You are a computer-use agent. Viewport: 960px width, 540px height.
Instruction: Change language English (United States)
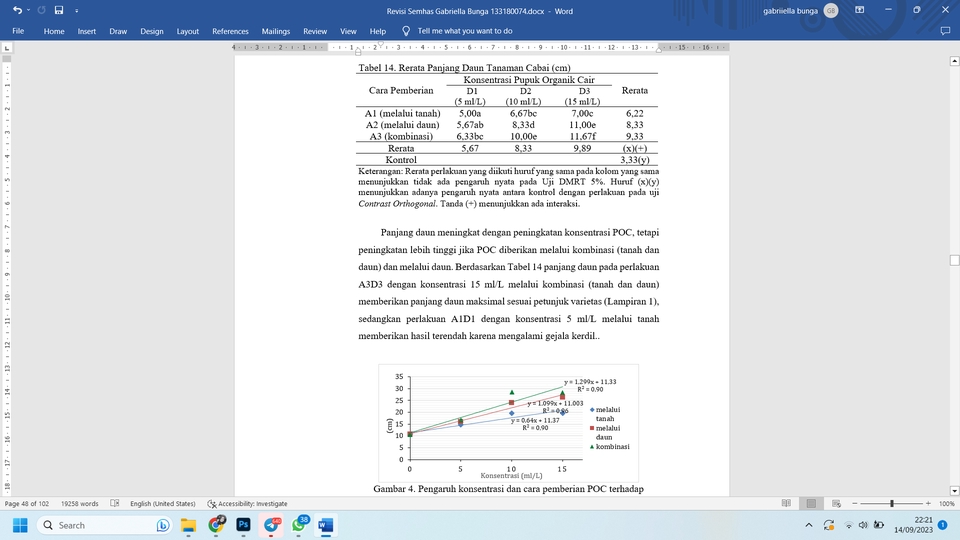[x=162, y=504]
